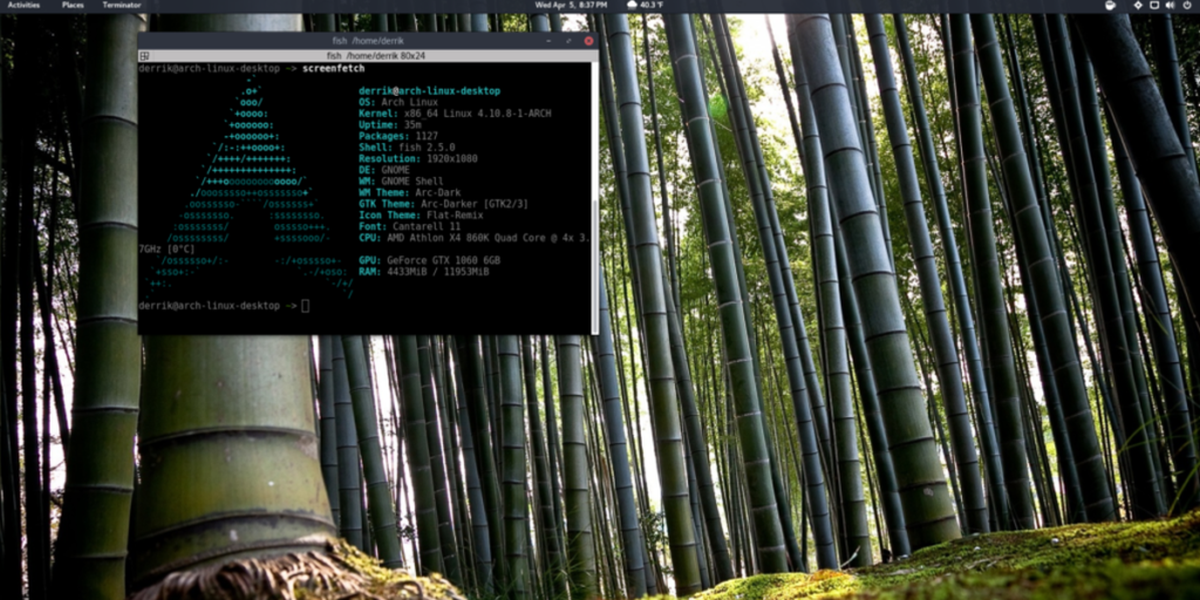
Task: Click the diamond-shaped tray icon
Action: tap(1137, 6)
